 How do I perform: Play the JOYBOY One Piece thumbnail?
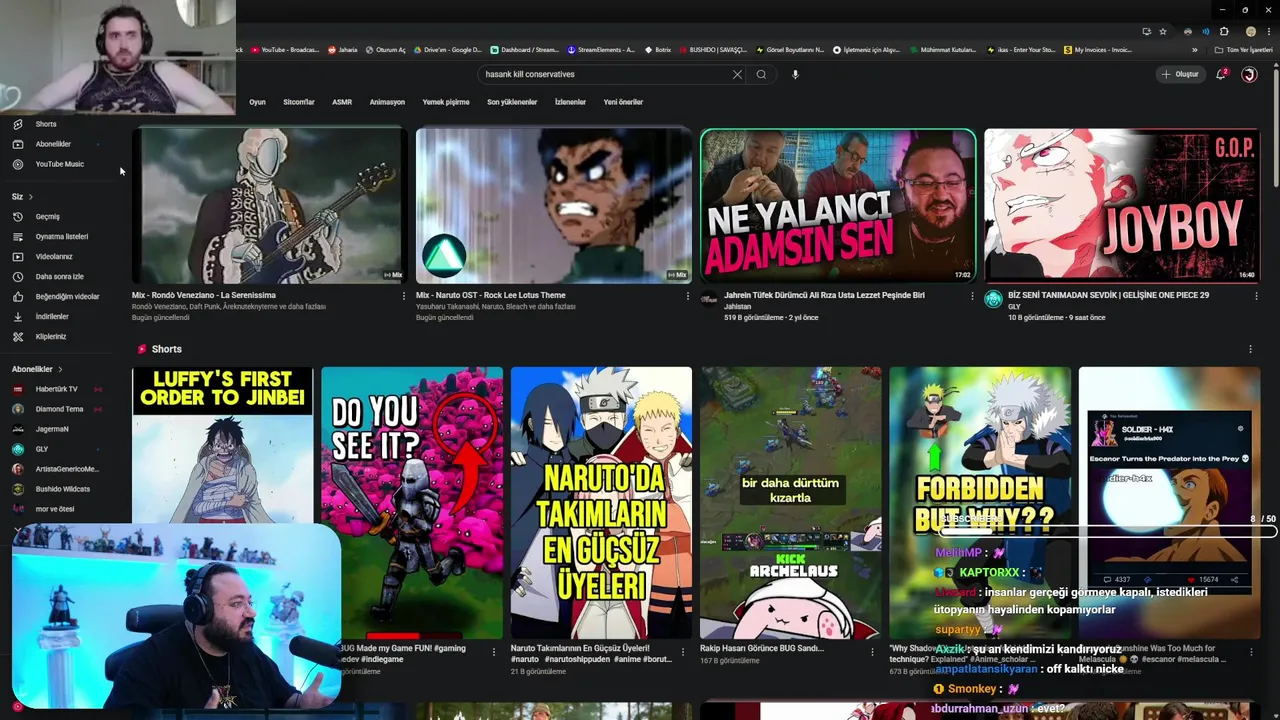pos(1122,205)
